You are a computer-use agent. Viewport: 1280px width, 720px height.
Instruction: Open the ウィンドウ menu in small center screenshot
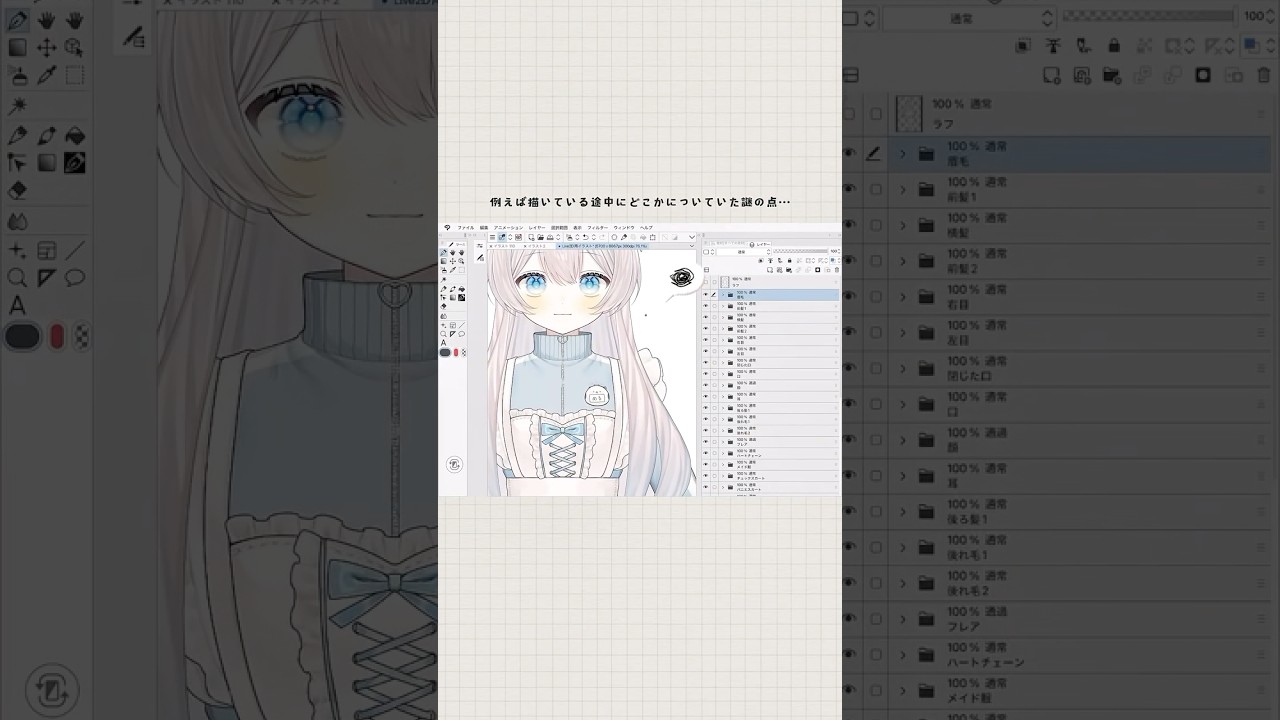(x=624, y=228)
